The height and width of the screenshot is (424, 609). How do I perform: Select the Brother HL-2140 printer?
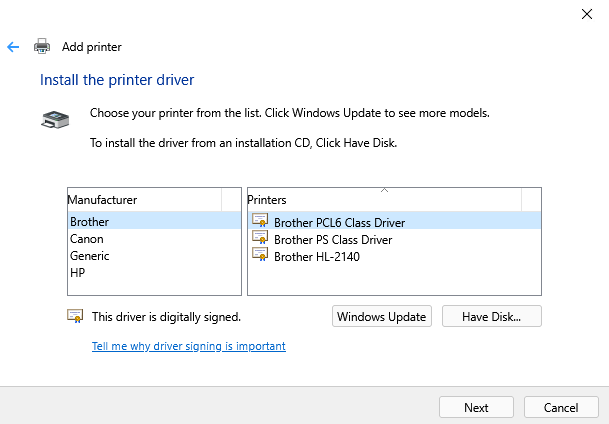pyautogui.click(x=394, y=255)
